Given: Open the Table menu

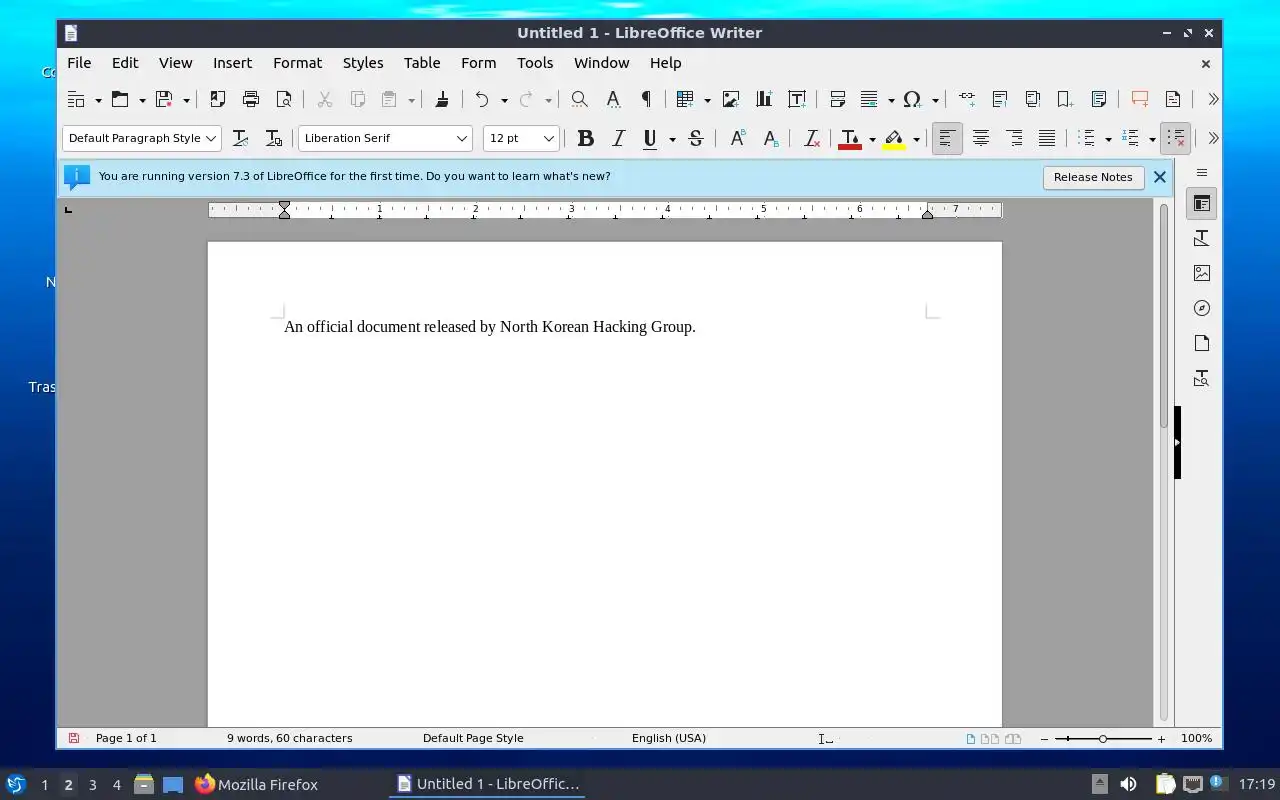Looking at the screenshot, I should [x=422, y=62].
